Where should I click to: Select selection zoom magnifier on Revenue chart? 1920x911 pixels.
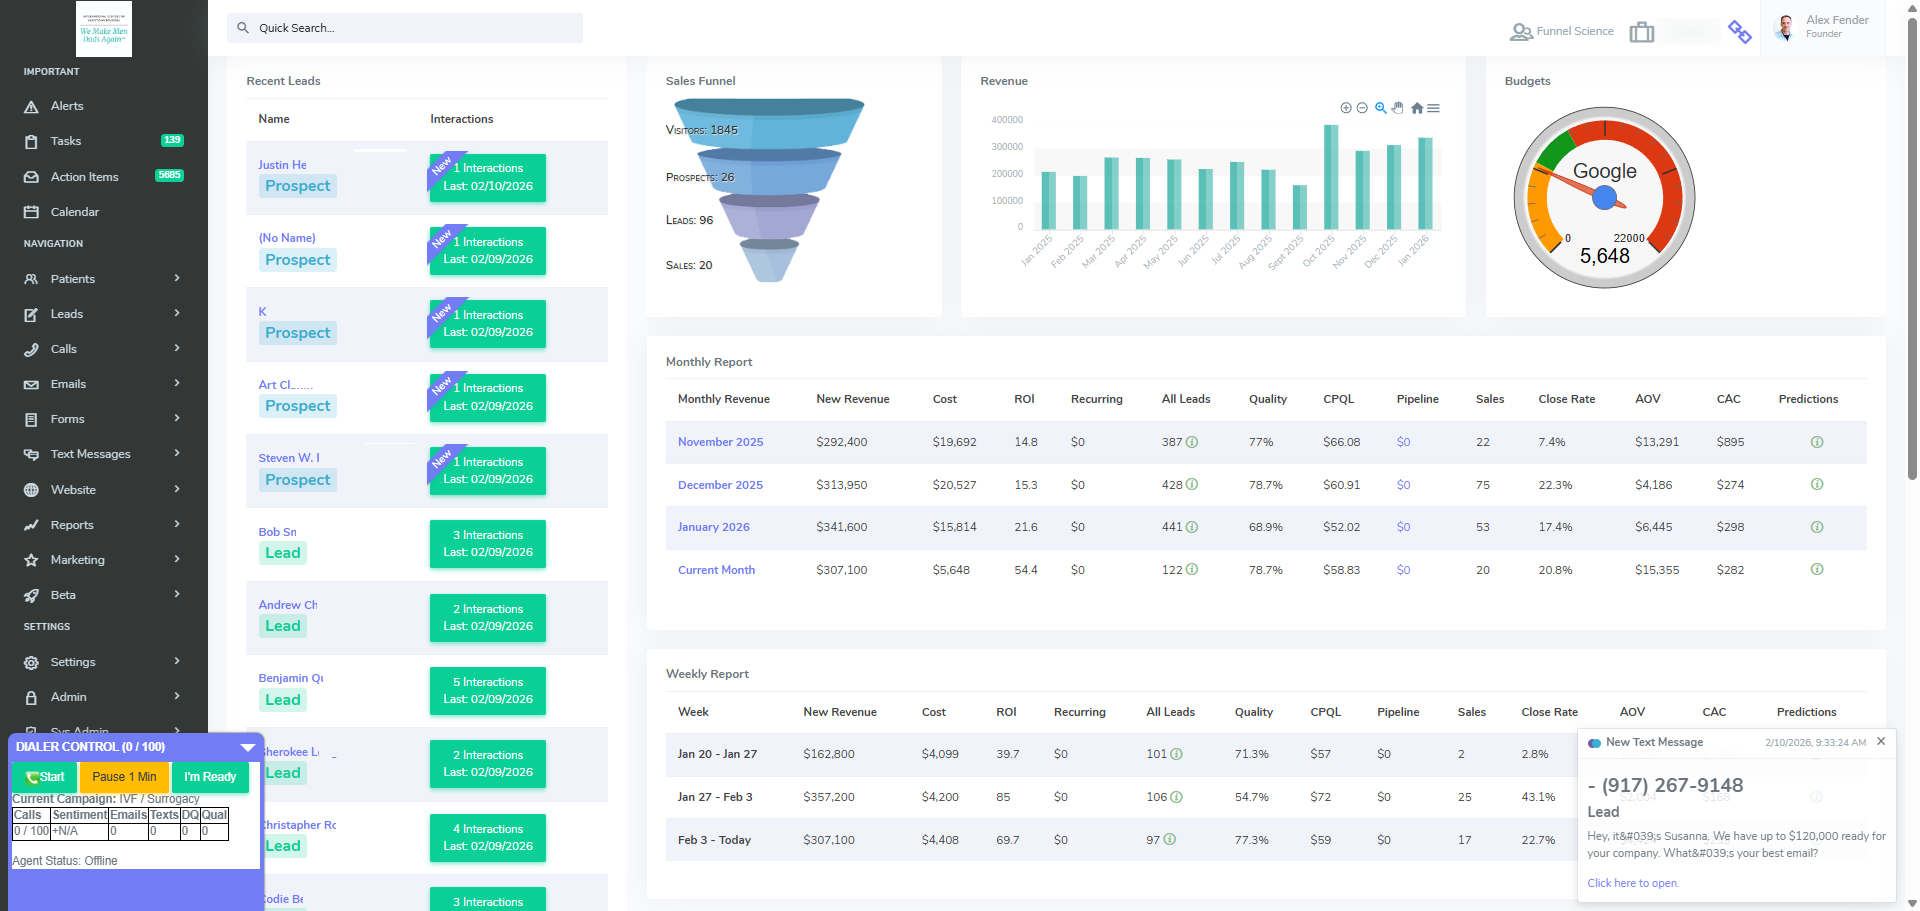(1381, 108)
